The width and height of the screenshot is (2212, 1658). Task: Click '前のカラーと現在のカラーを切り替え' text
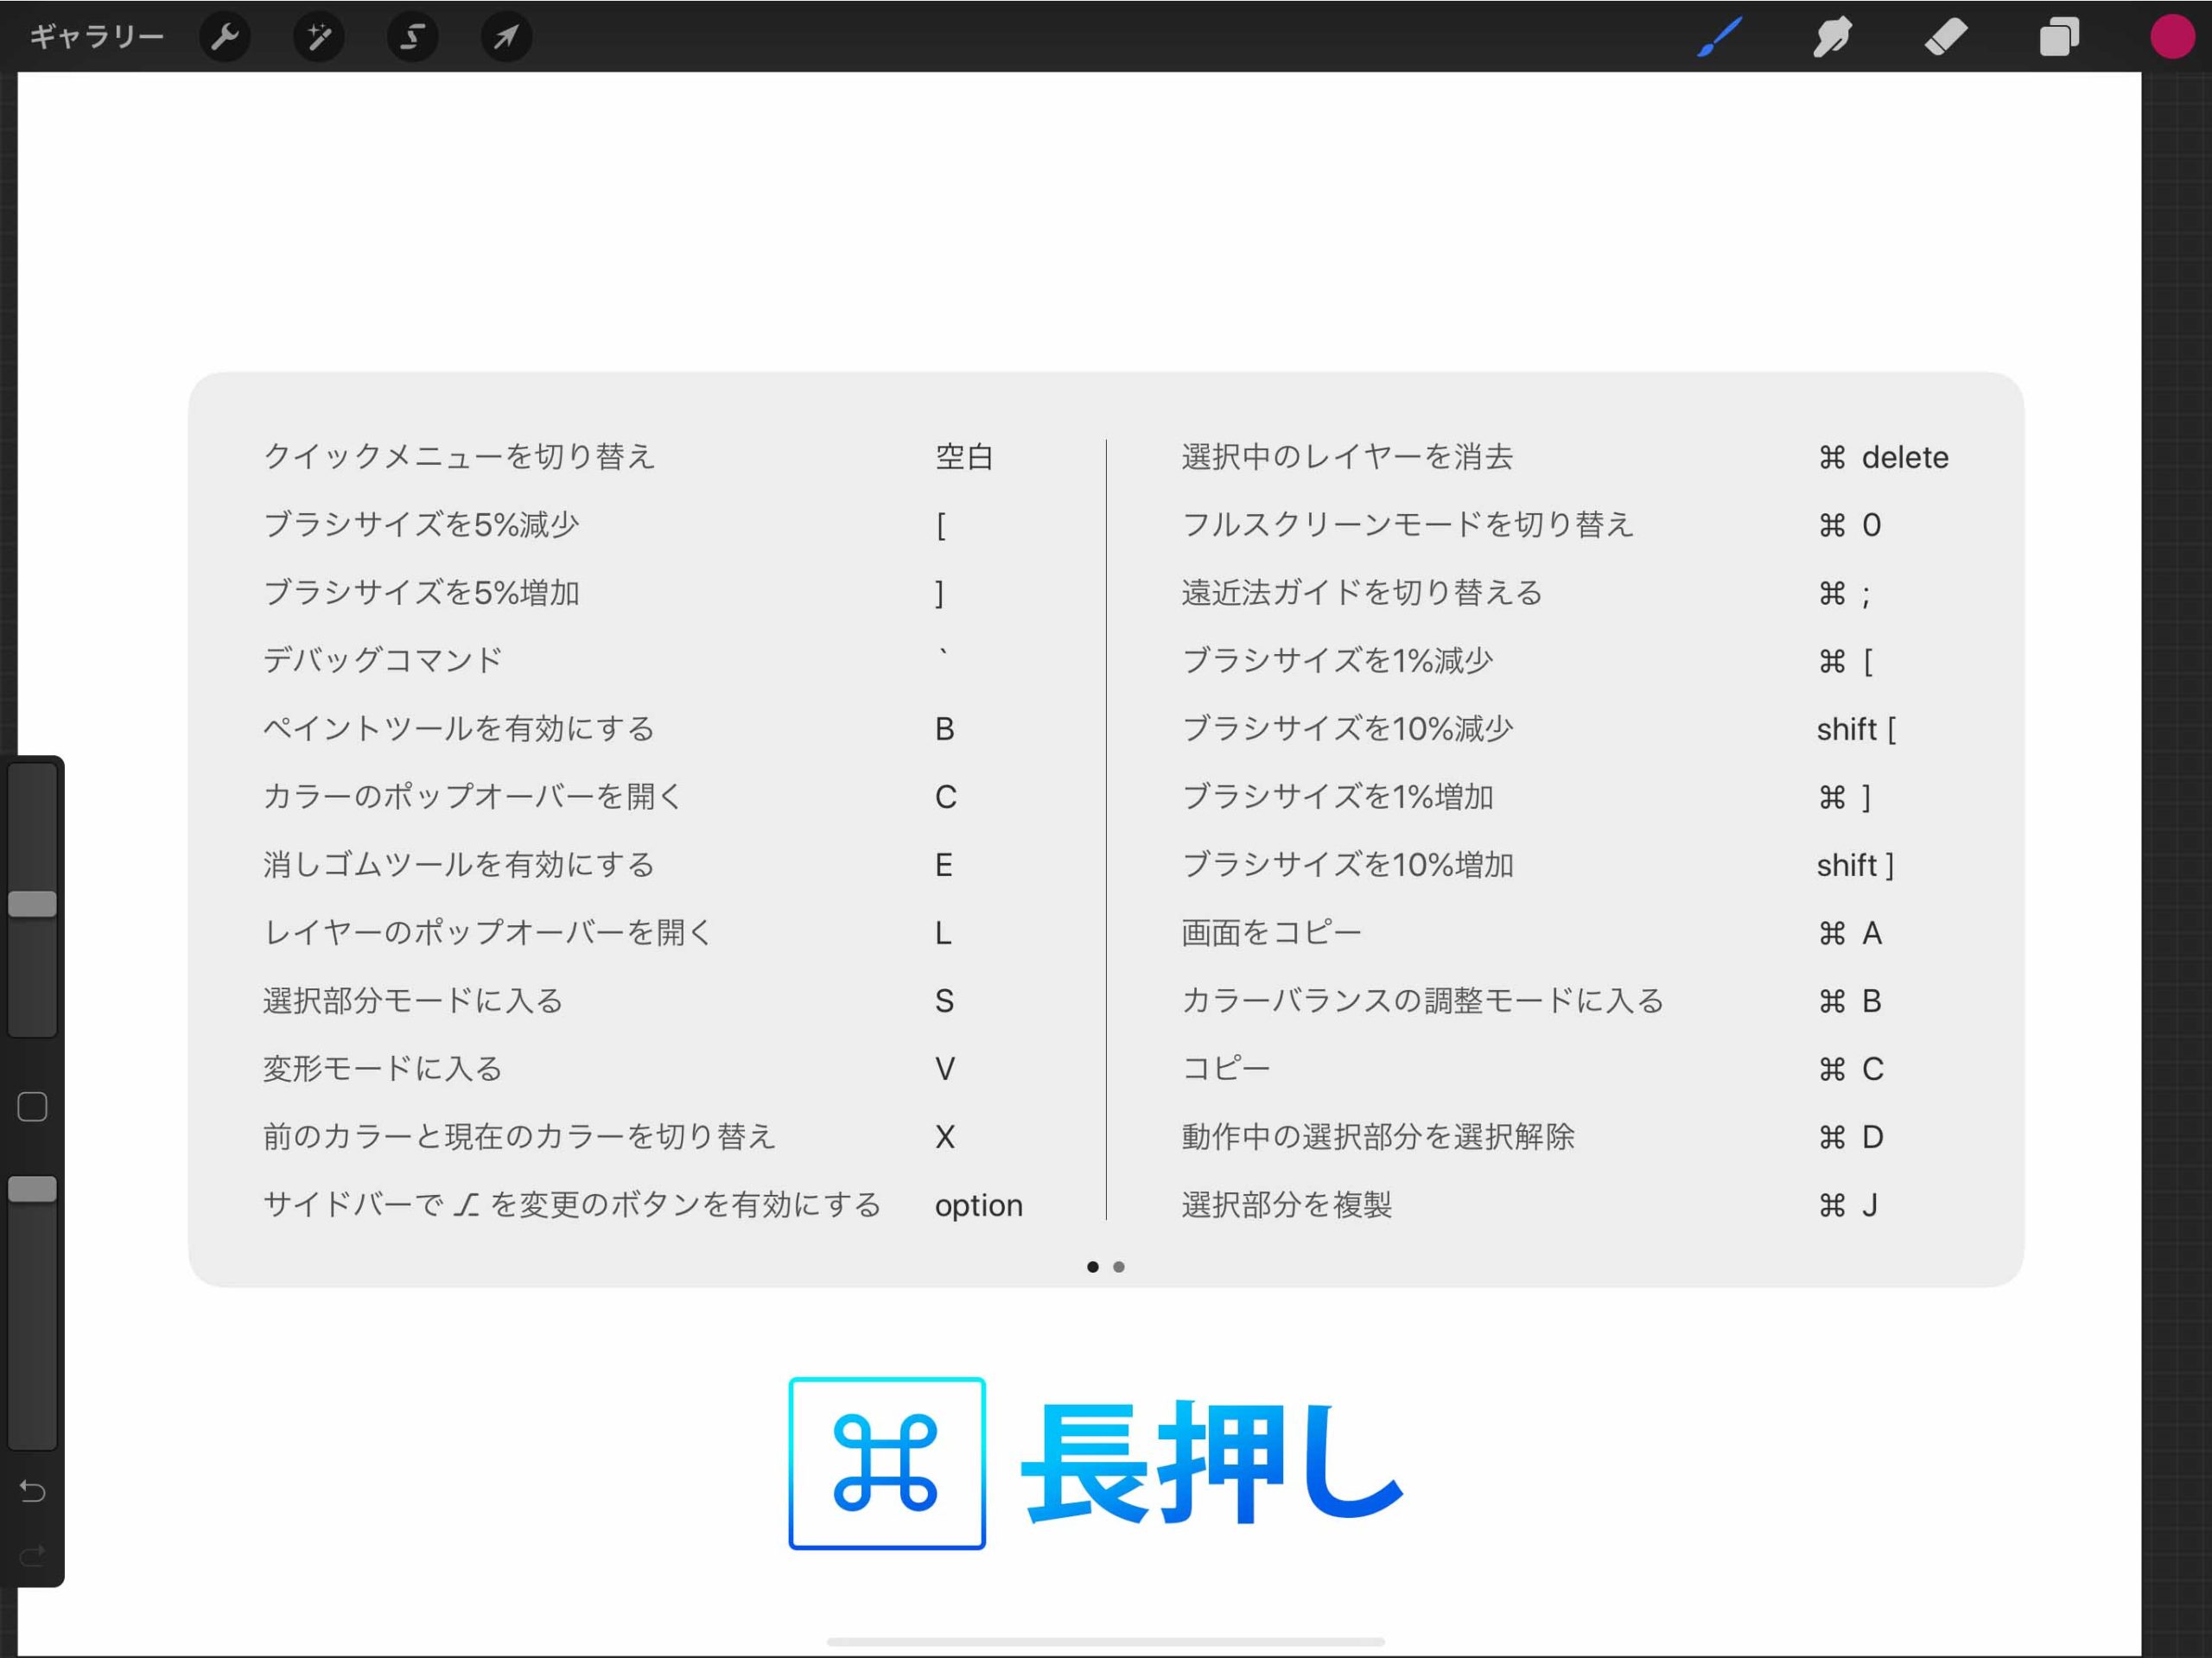coord(519,1137)
